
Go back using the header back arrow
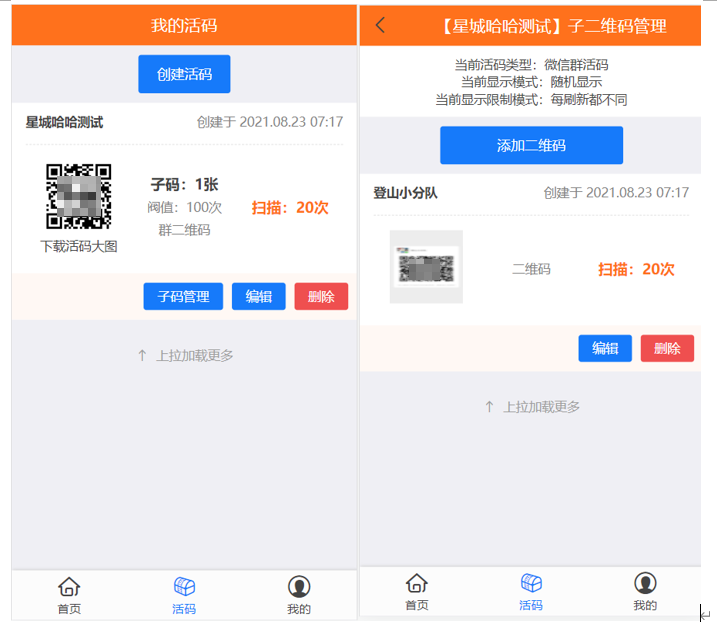[380, 26]
